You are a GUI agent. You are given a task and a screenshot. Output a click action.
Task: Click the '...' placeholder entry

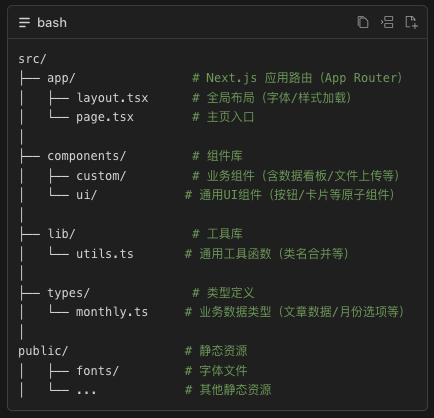click(86, 392)
